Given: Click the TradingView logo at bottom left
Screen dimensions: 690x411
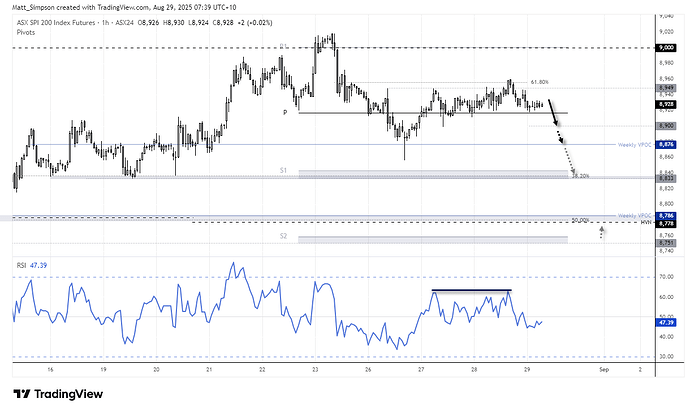Looking at the screenshot, I should [x=58, y=394].
